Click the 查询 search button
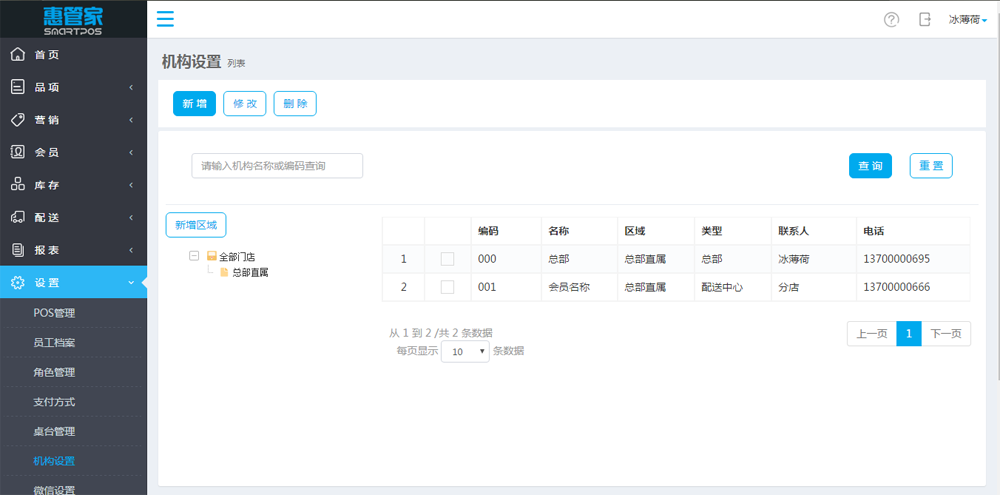 [871, 166]
